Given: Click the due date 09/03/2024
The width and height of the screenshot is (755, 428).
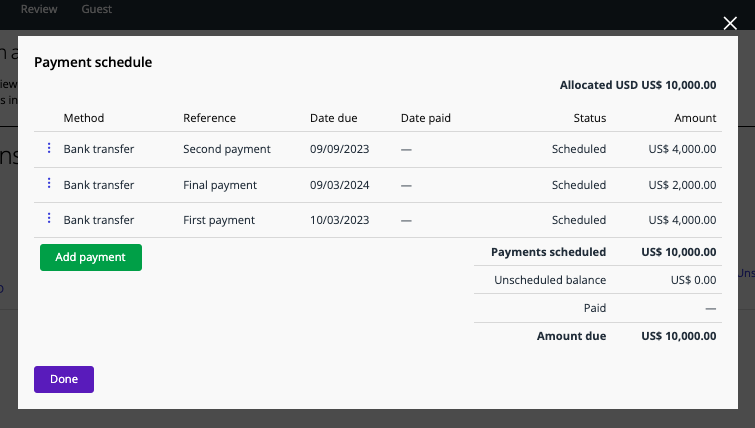Looking at the screenshot, I should point(339,185).
